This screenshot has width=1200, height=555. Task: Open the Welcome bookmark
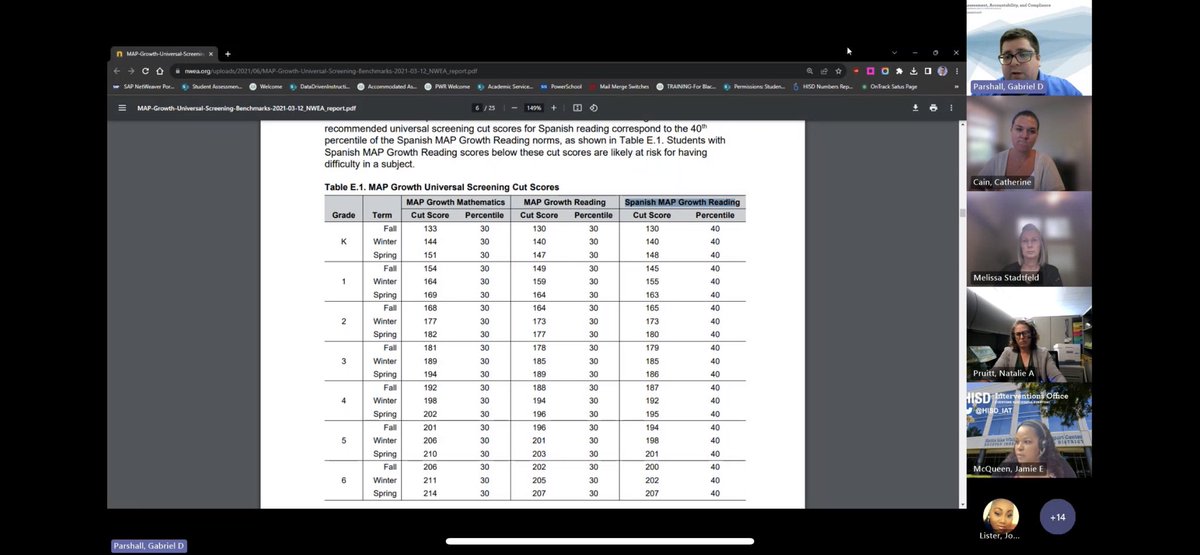(264, 87)
